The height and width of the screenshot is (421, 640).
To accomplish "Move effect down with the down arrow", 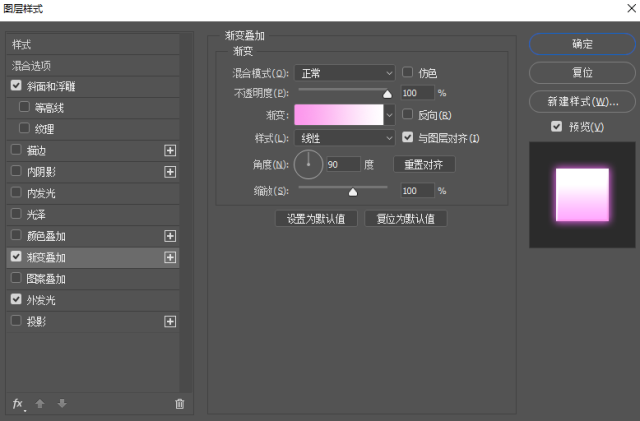I will click(x=62, y=404).
